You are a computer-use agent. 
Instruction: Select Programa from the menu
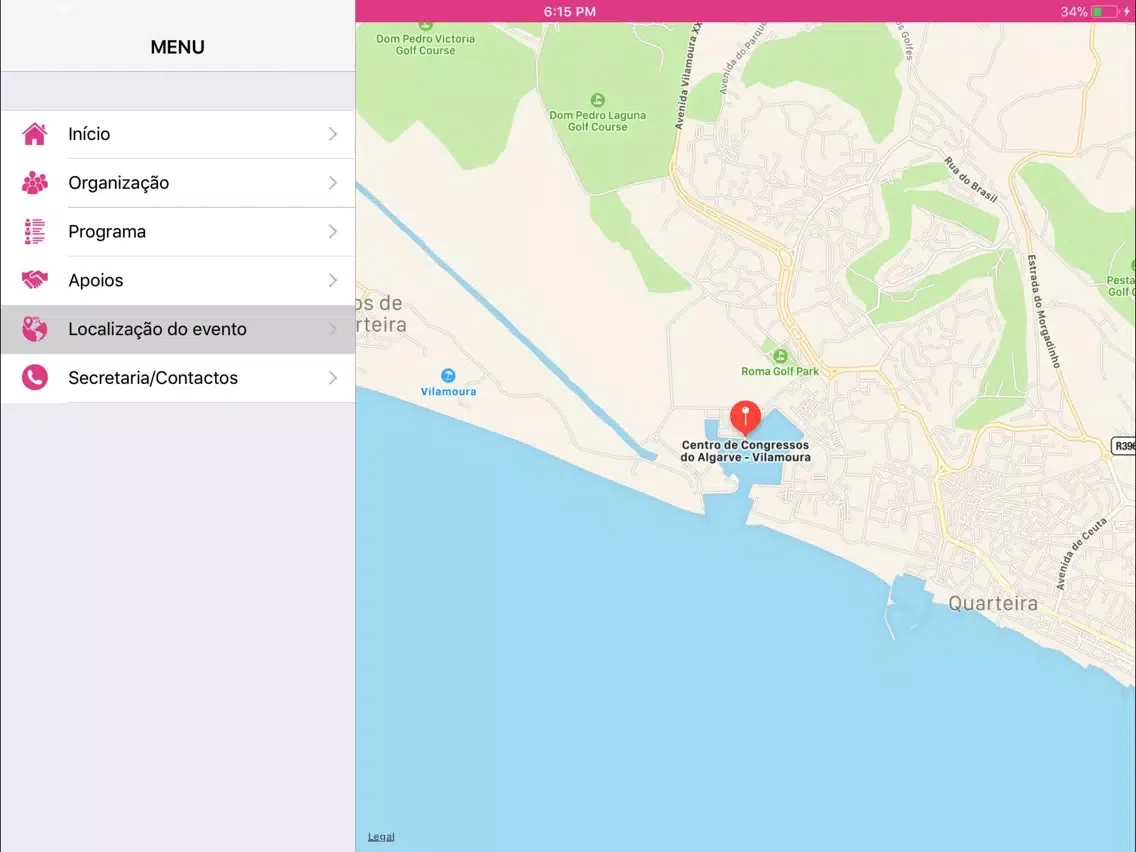[178, 232]
